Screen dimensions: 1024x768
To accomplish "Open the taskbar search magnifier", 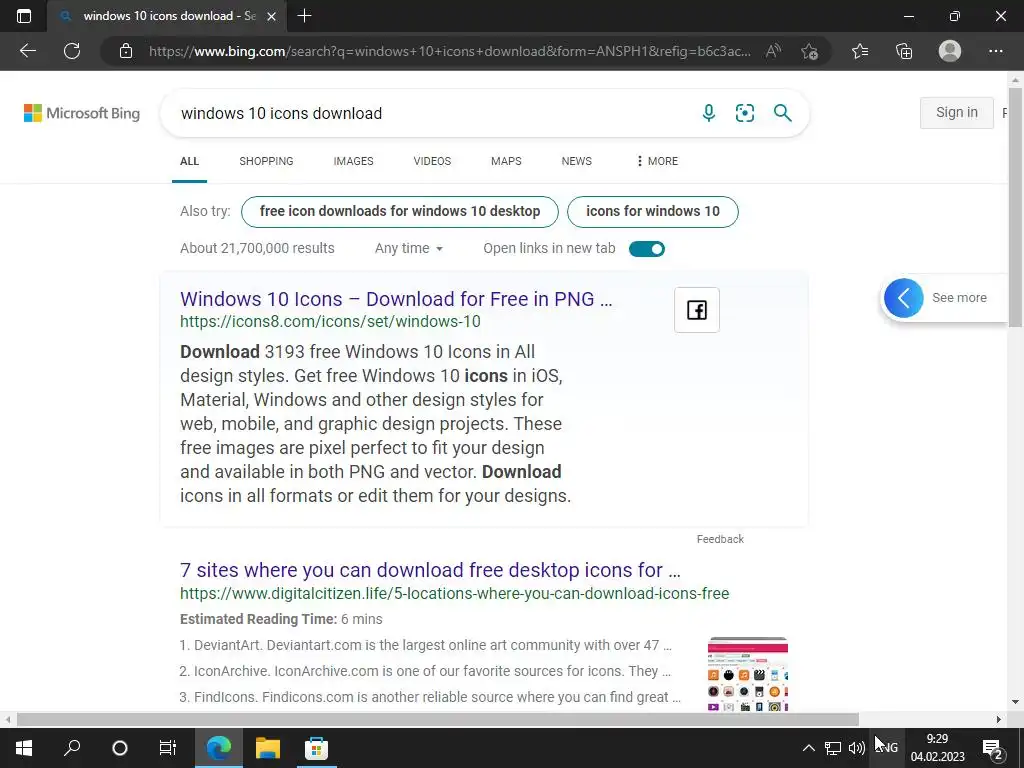I will [72, 748].
